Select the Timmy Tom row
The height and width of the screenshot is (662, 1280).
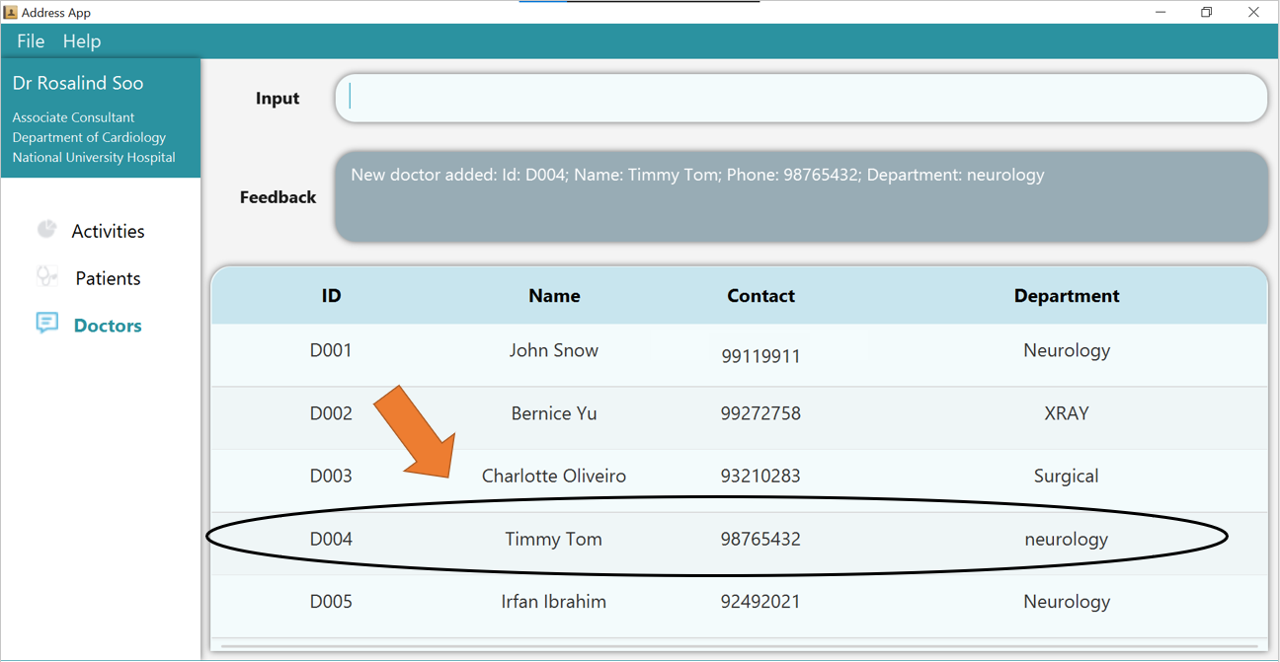[x=554, y=539]
